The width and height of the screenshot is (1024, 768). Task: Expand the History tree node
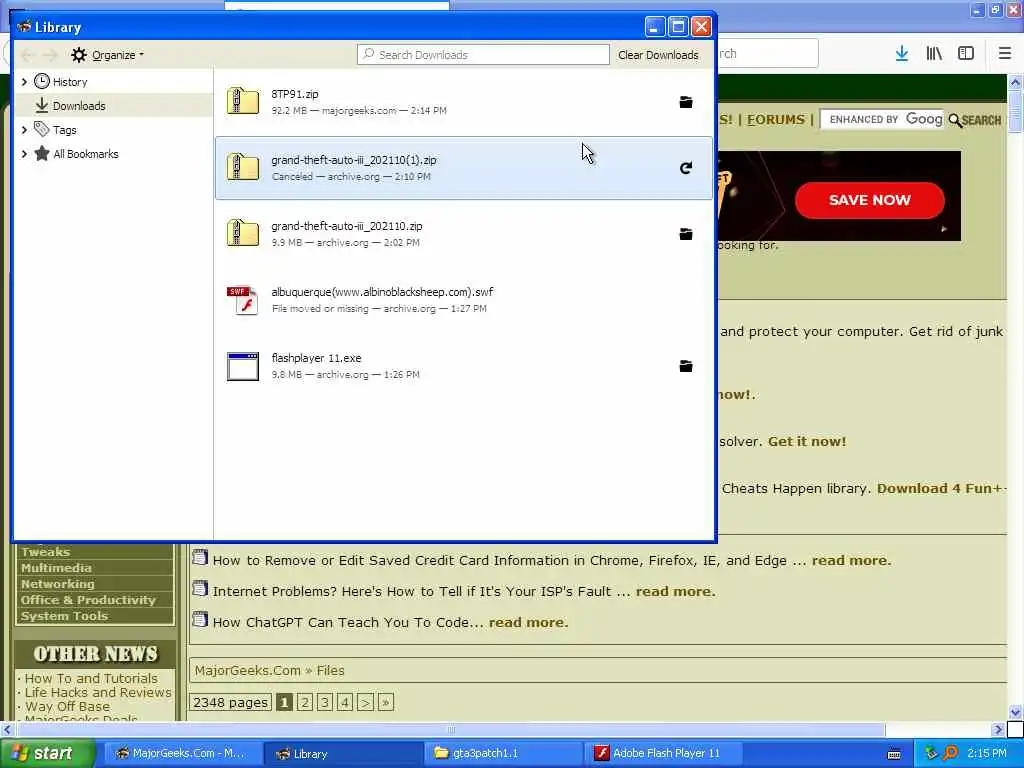point(24,82)
